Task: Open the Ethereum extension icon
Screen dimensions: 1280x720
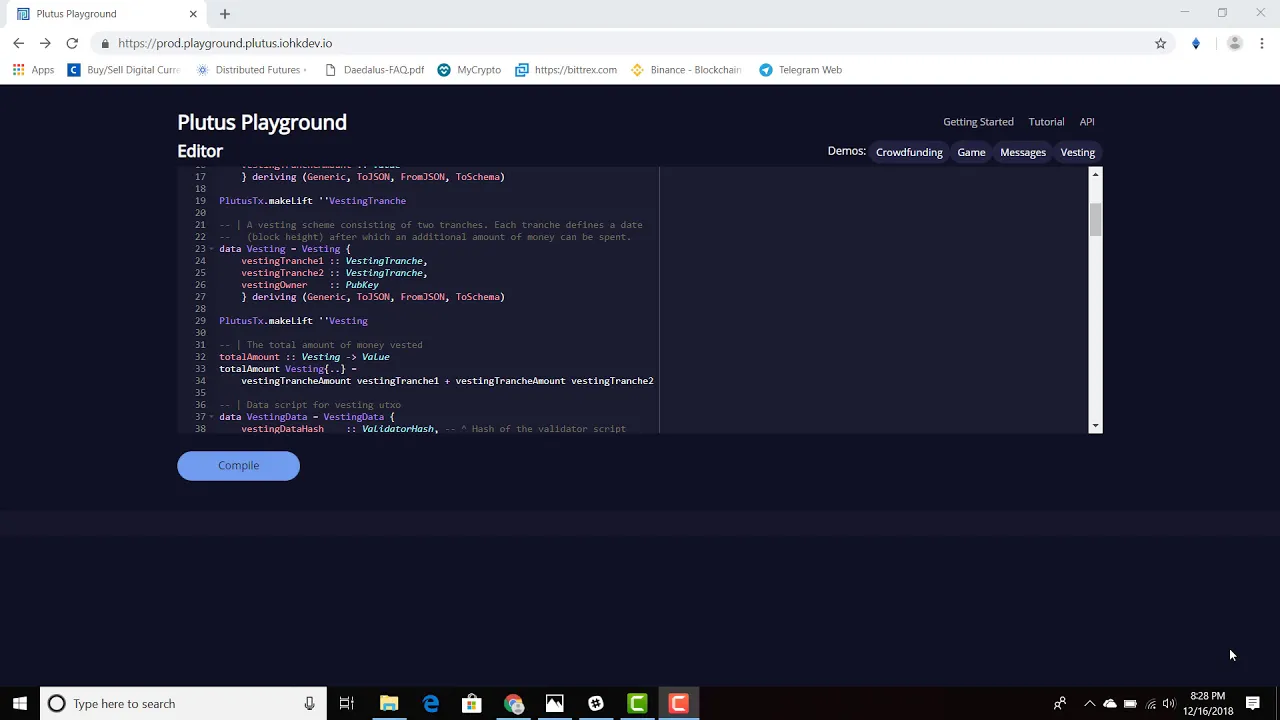Action: click(1195, 43)
